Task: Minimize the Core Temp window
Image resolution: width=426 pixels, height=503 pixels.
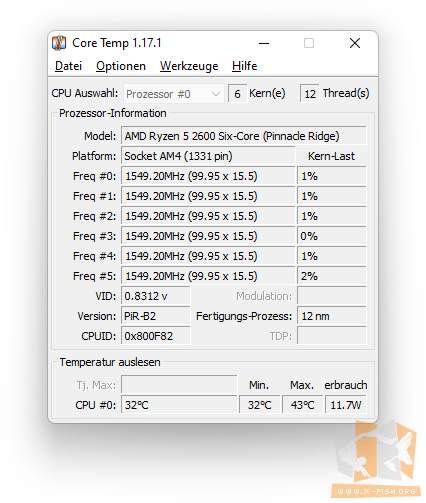Action: [264, 43]
